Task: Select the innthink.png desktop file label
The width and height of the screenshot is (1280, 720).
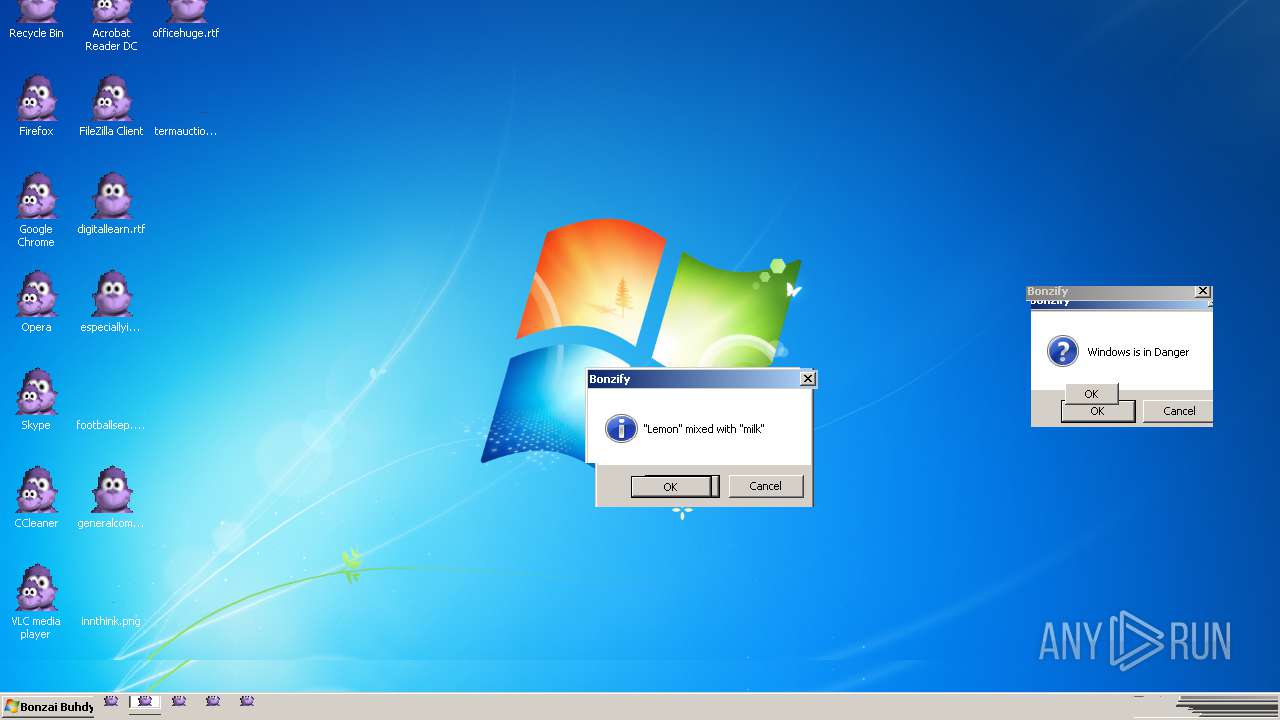Action: pos(111,621)
